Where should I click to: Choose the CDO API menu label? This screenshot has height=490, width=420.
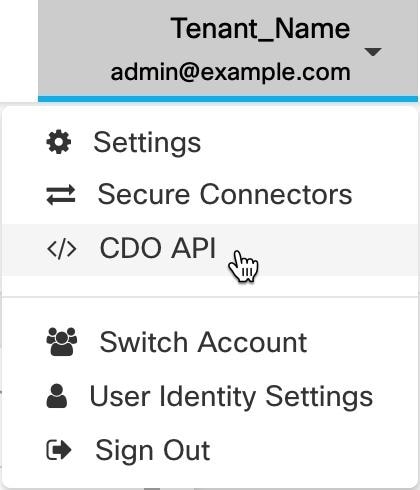(158, 248)
